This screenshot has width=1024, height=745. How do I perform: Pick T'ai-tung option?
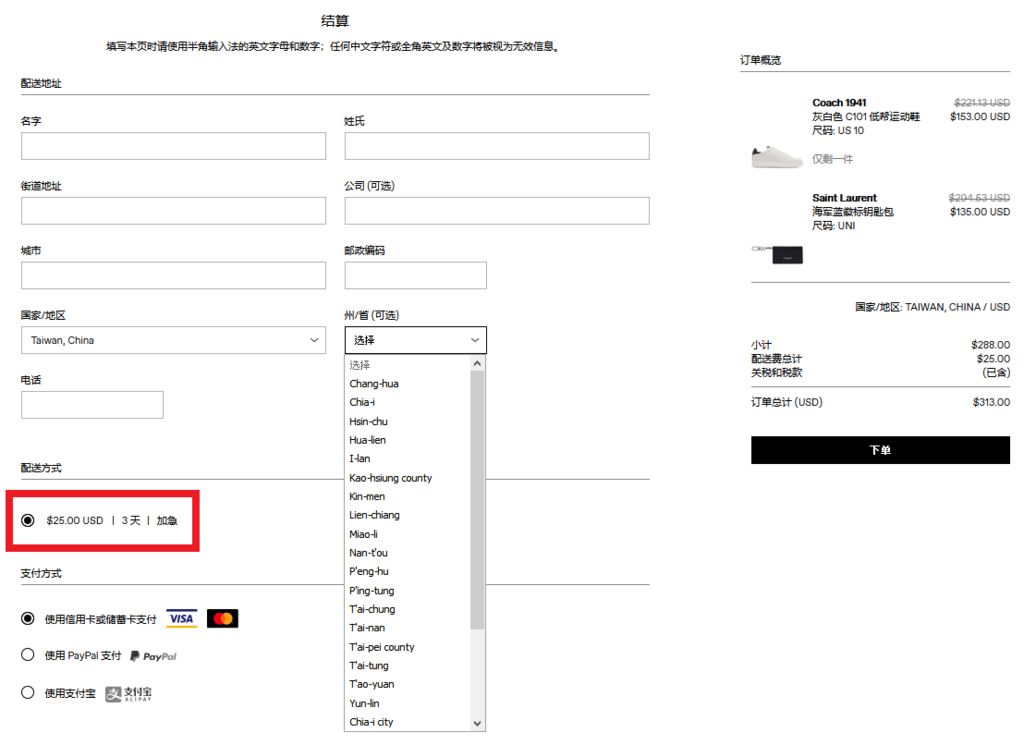pyautogui.click(x=408, y=665)
